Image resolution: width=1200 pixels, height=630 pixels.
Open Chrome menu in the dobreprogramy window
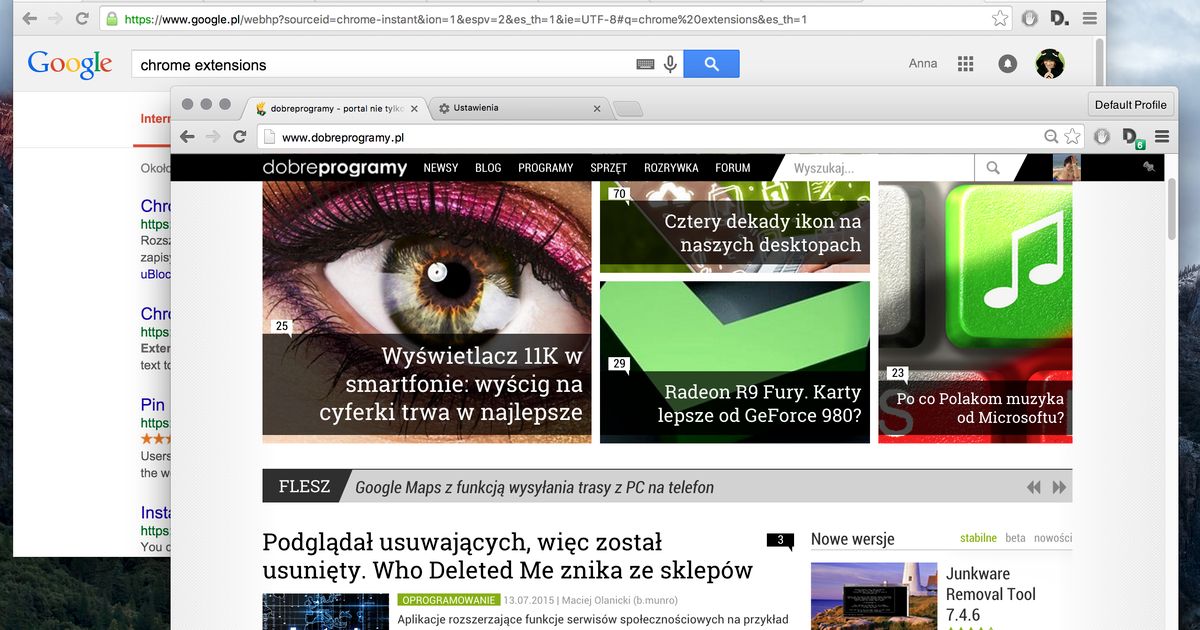point(1162,137)
